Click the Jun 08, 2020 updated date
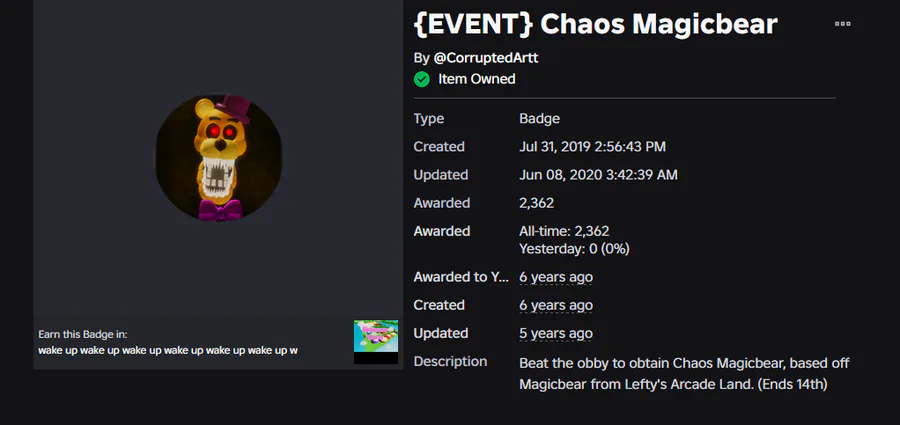900x425 pixels. pos(598,175)
